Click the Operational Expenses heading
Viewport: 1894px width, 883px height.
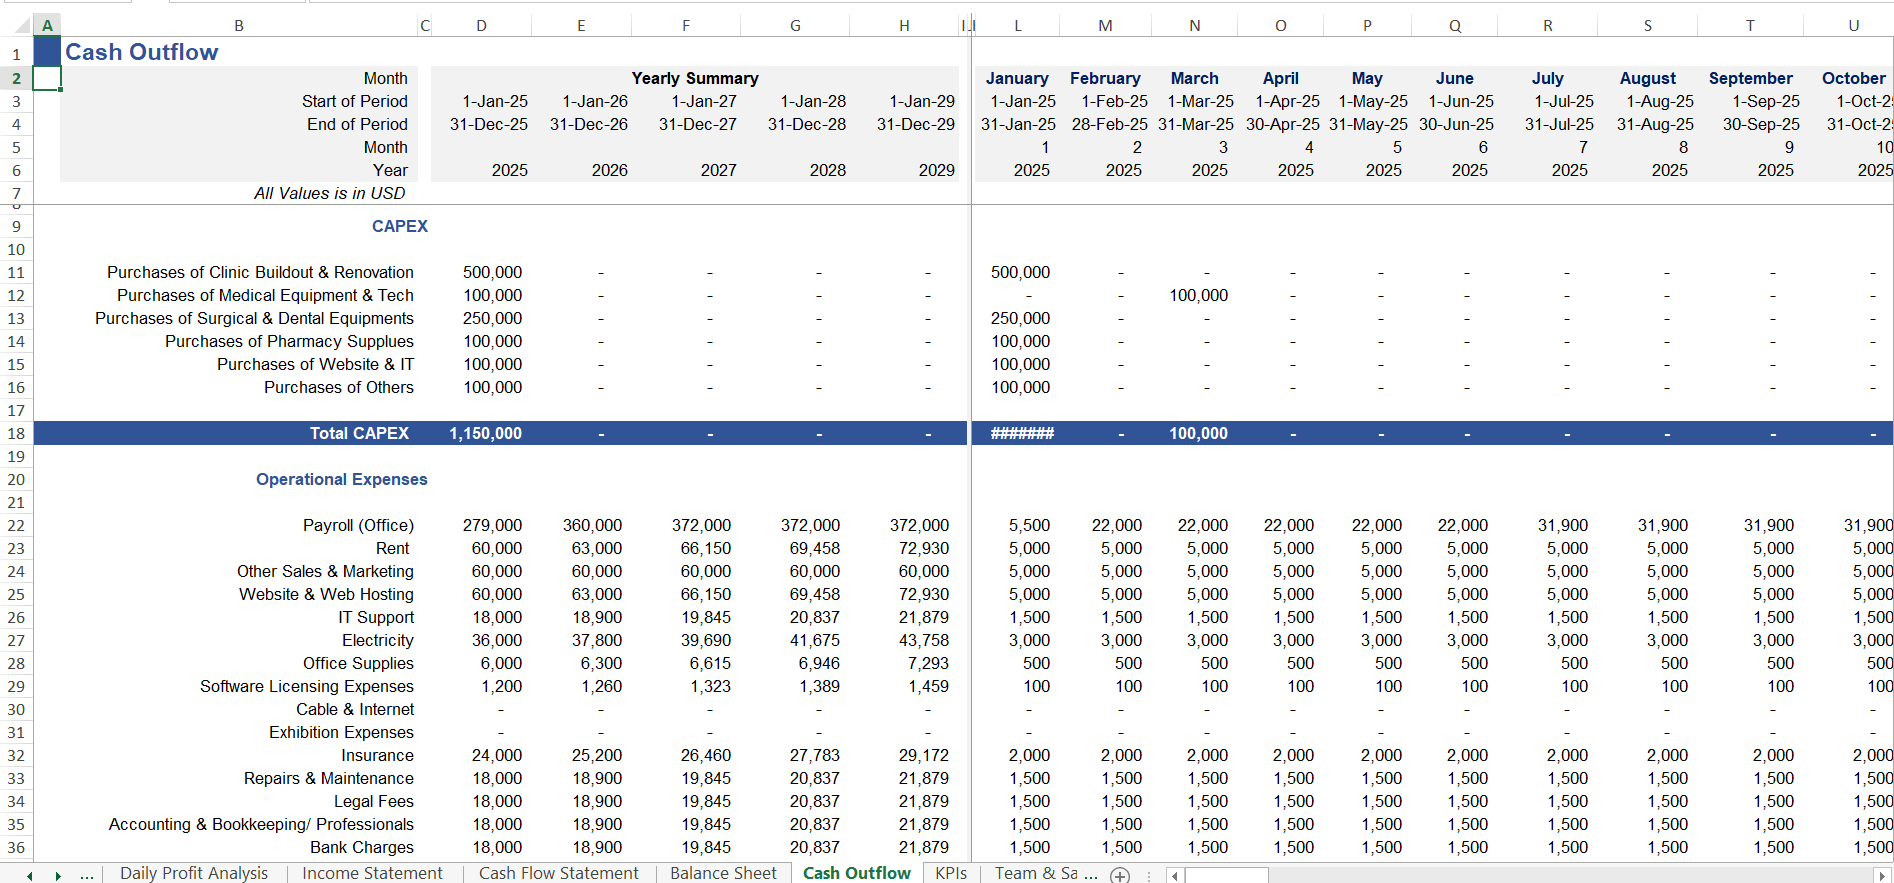point(341,479)
